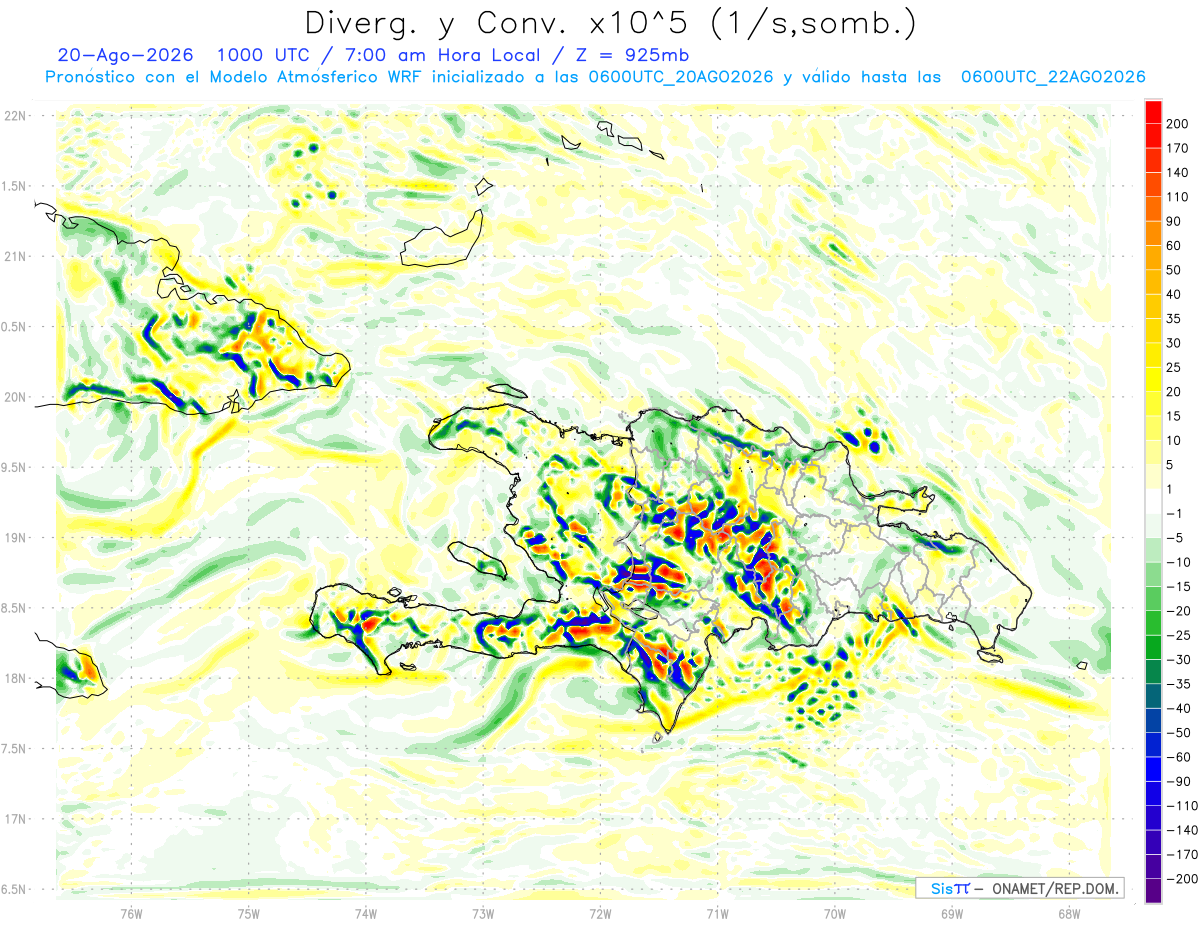Click the colorbar value '60'
Viewport: 1200px width, 927px height.
(1174, 245)
